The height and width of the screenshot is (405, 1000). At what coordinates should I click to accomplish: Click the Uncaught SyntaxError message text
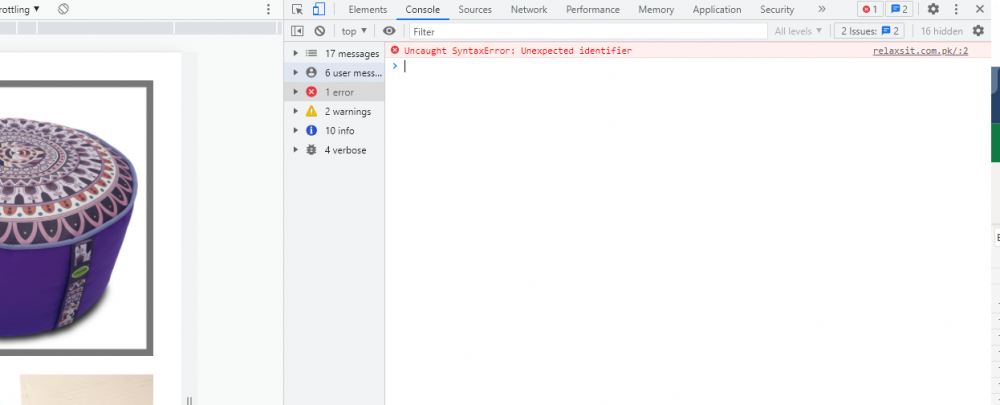pos(518,51)
